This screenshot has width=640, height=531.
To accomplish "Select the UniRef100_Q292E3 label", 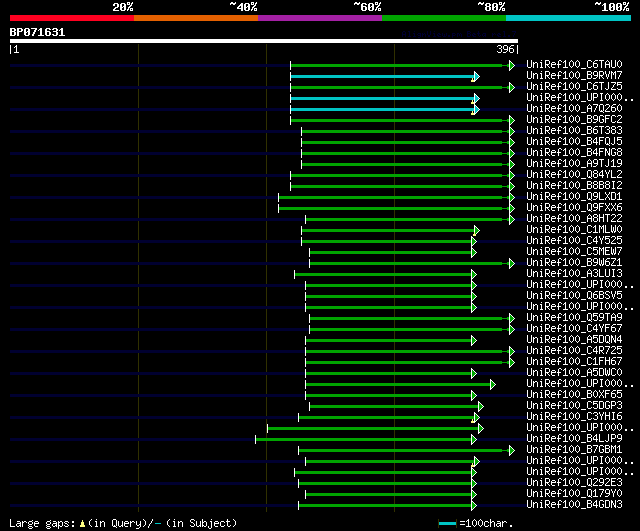I will coord(574,483).
